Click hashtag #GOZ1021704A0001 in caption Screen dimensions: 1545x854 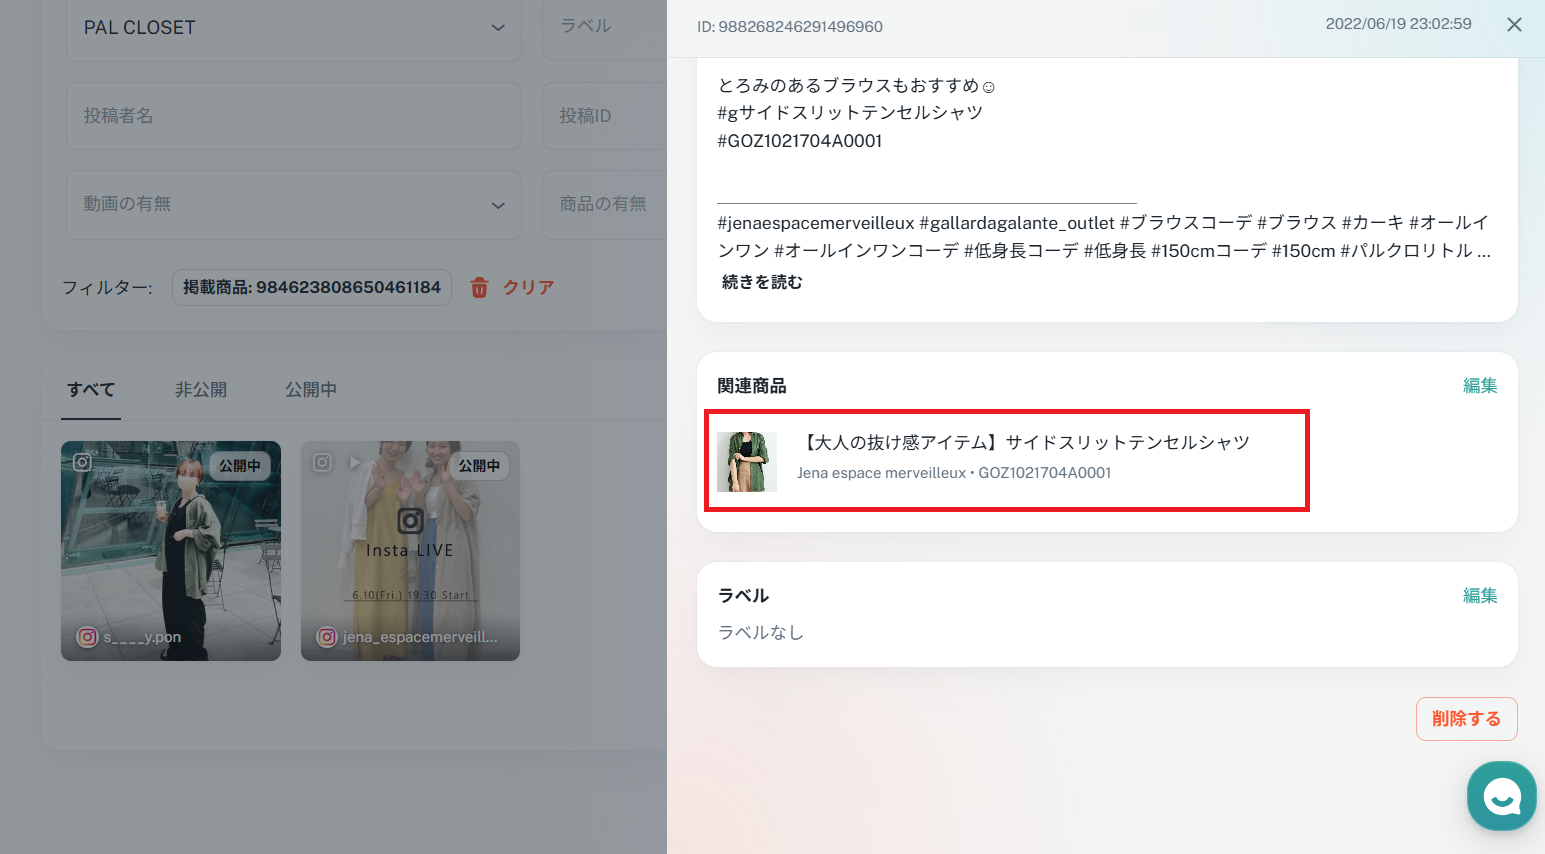coord(800,141)
